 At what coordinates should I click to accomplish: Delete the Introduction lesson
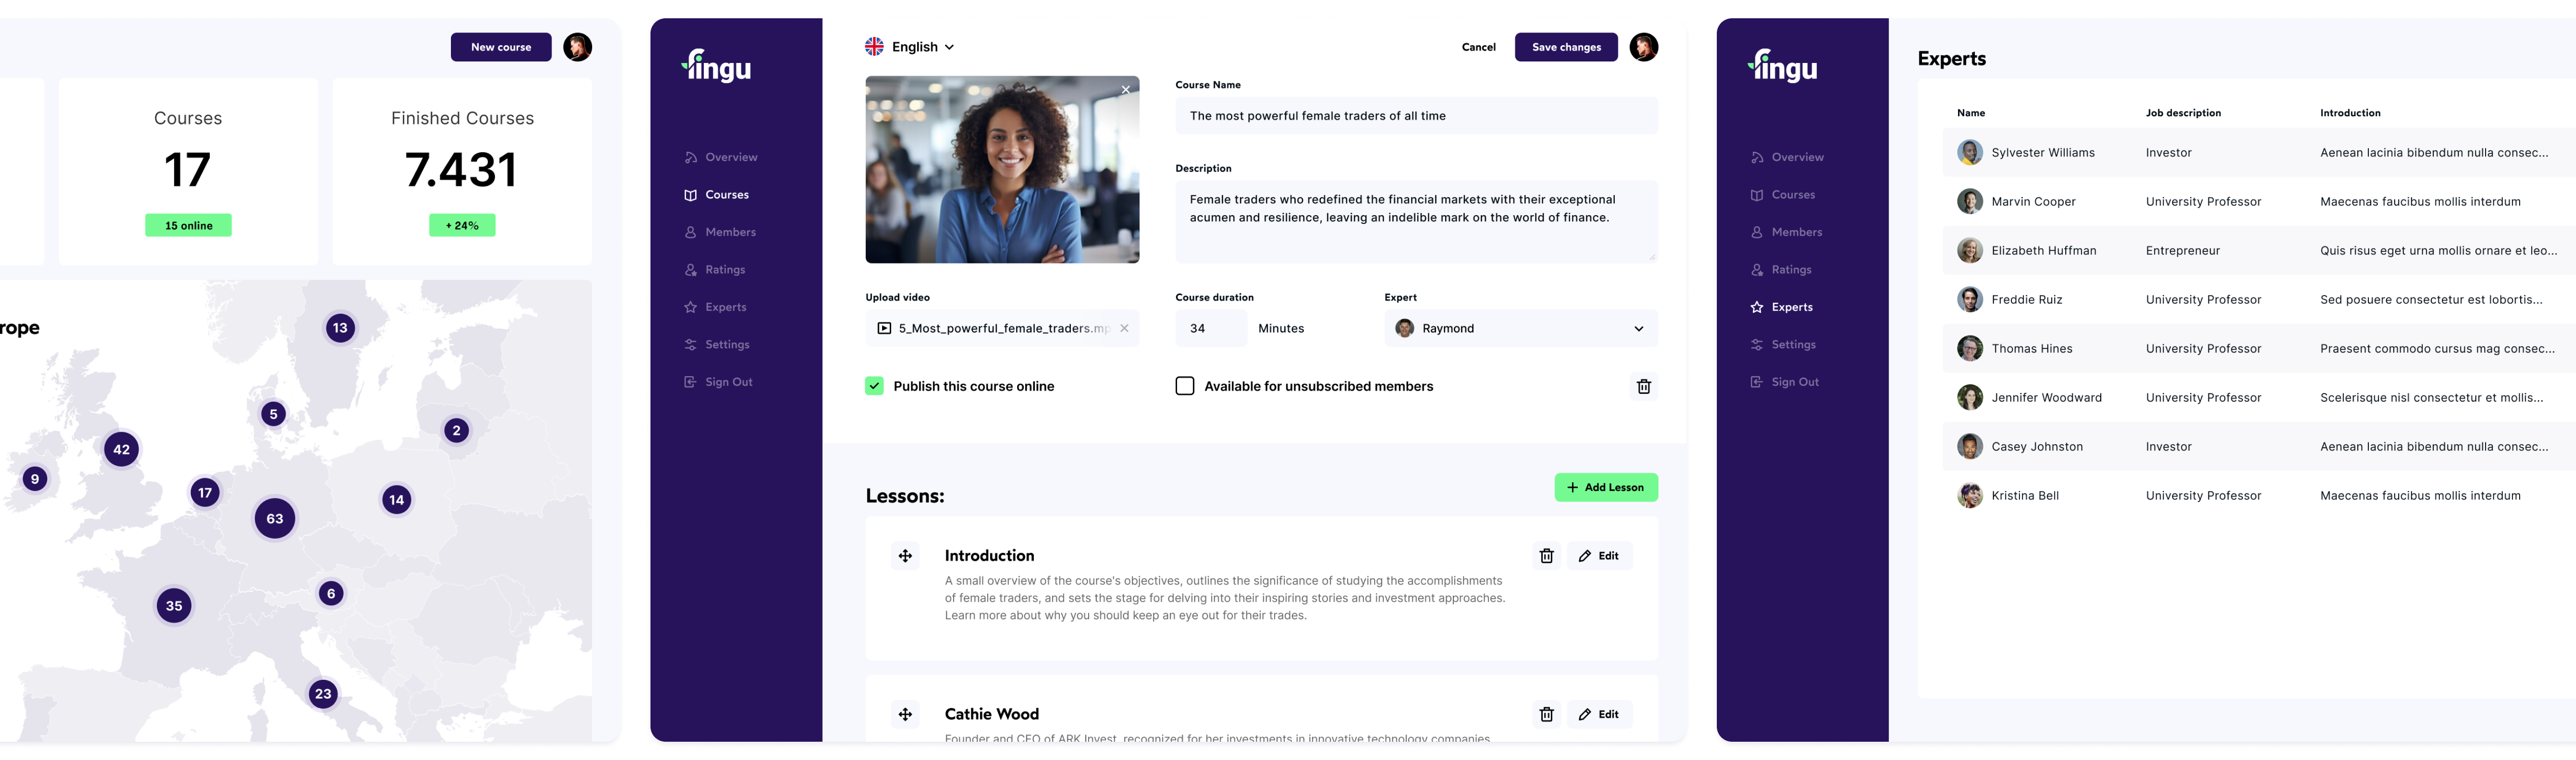tap(1546, 556)
